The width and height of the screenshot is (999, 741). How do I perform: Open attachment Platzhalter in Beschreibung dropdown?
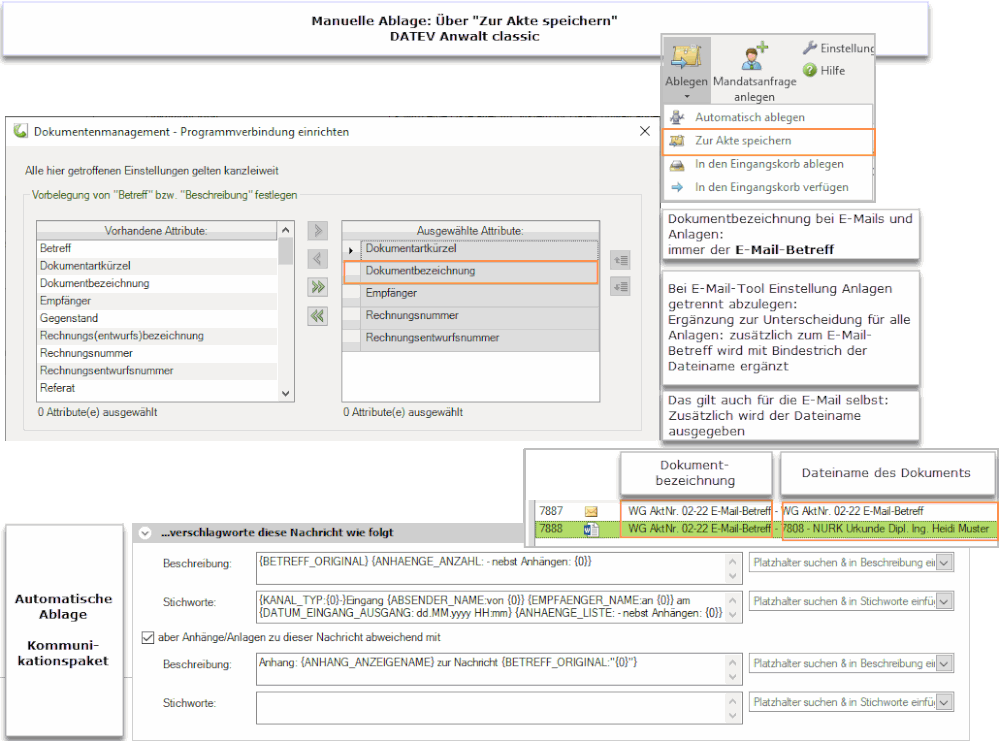pos(944,664)
